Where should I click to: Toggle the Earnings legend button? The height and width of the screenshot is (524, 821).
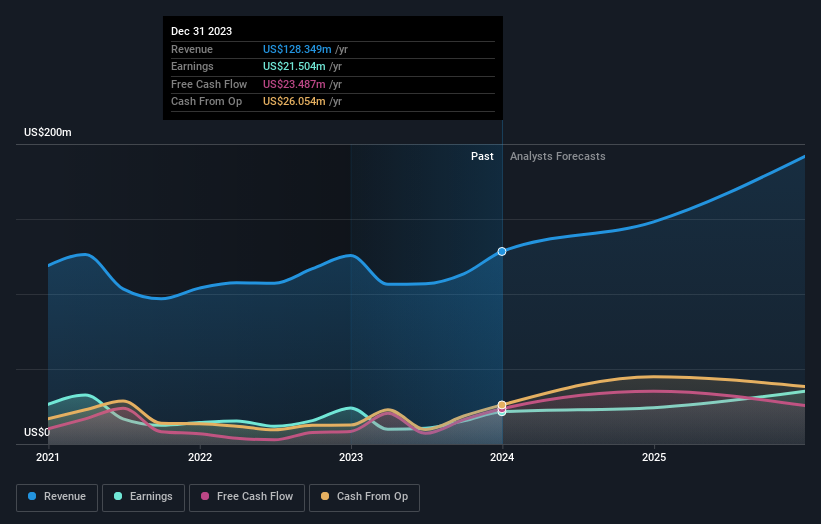(143, 497)
